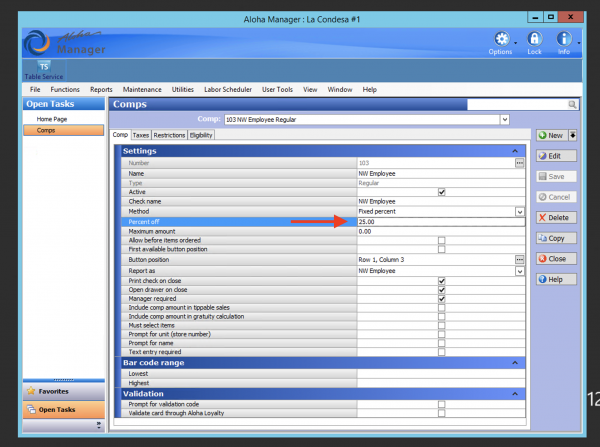
Task: Open the New button dropdown arrow
Action: coord(573,135)
